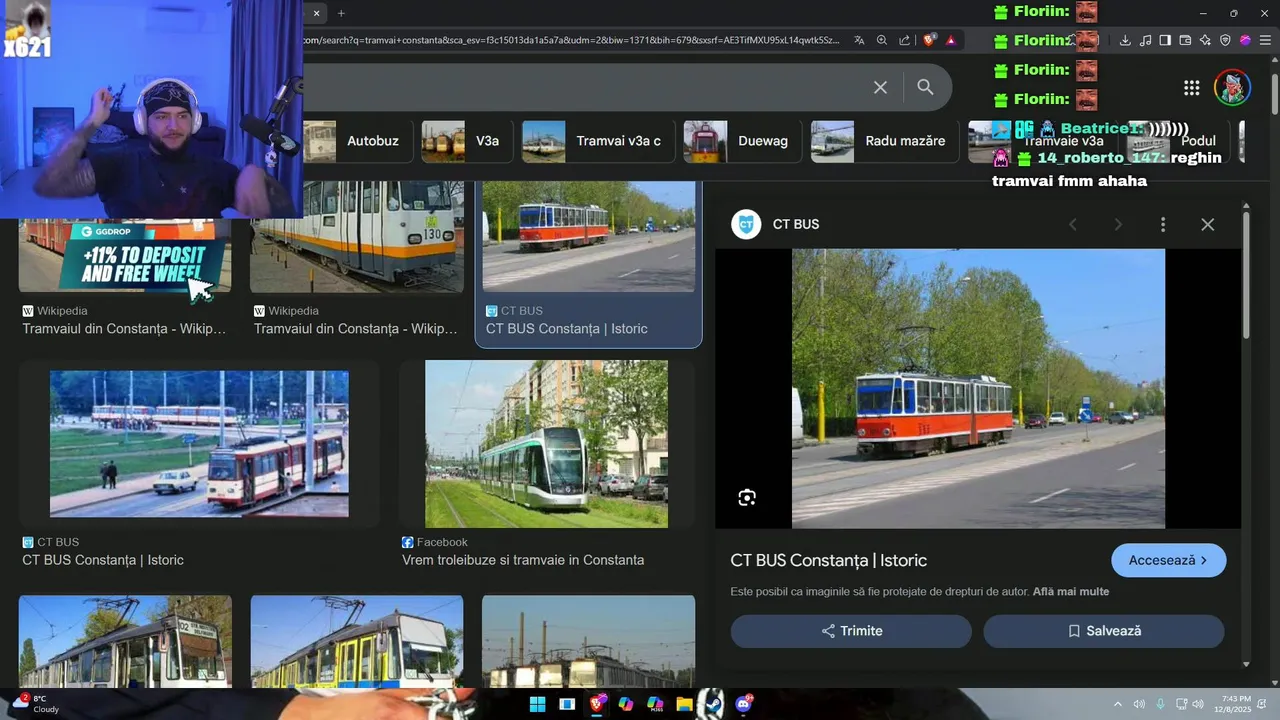Screen dimensions: 1280x720
Task: Open the Wikipedia tram number 130 thumbnail
Action: pyautogui.click(x=357, y=237)
